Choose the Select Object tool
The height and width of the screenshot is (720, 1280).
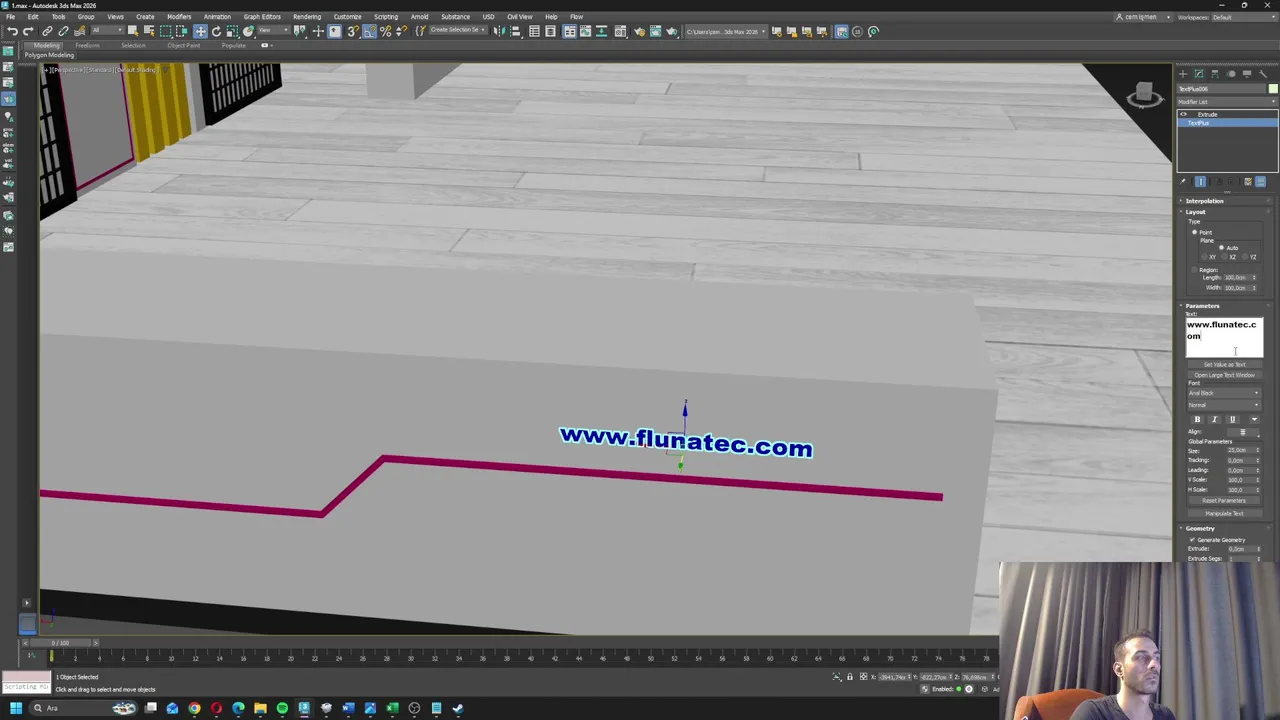[133, 31]
